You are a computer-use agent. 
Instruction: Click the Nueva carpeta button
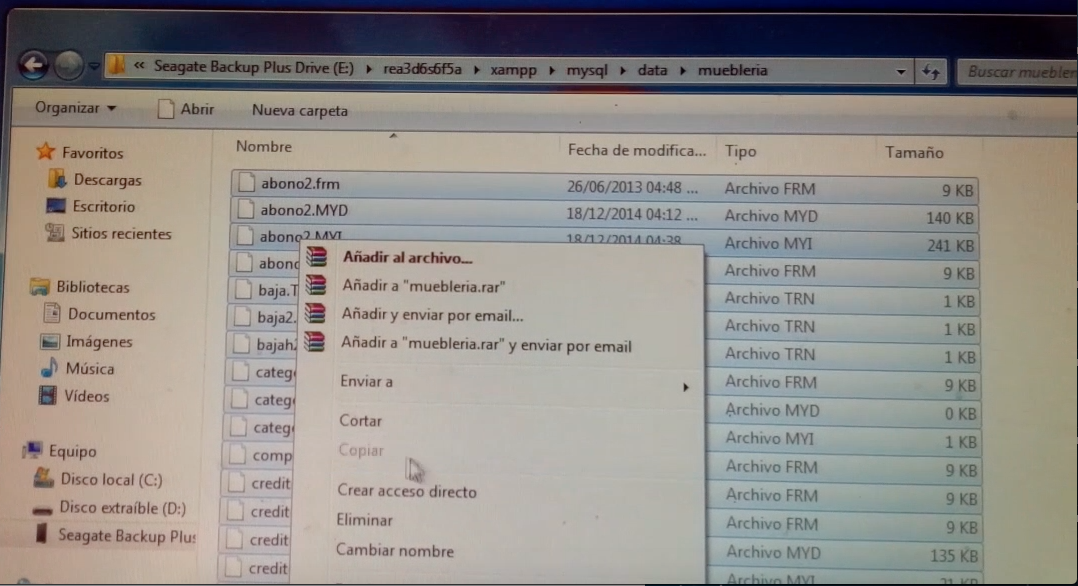(299, 110)
